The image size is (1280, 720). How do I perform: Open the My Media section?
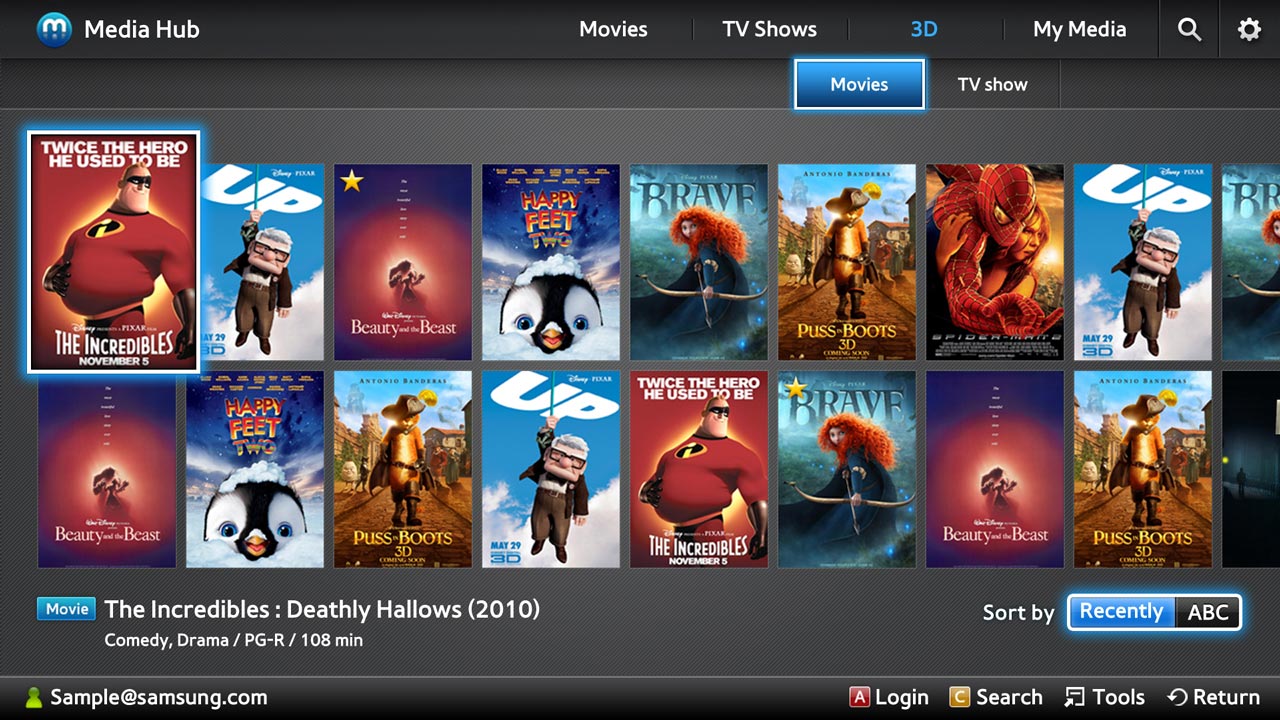click(x=1079, y=30)
